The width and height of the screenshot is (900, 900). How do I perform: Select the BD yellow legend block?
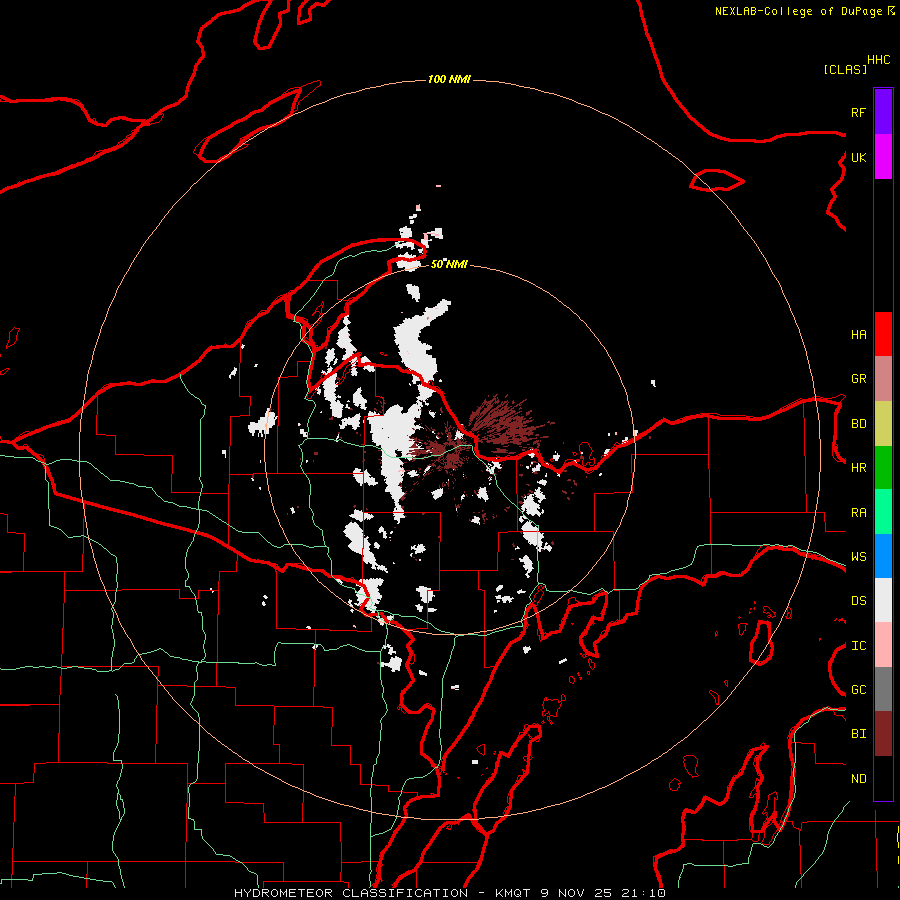click(883, 424)
